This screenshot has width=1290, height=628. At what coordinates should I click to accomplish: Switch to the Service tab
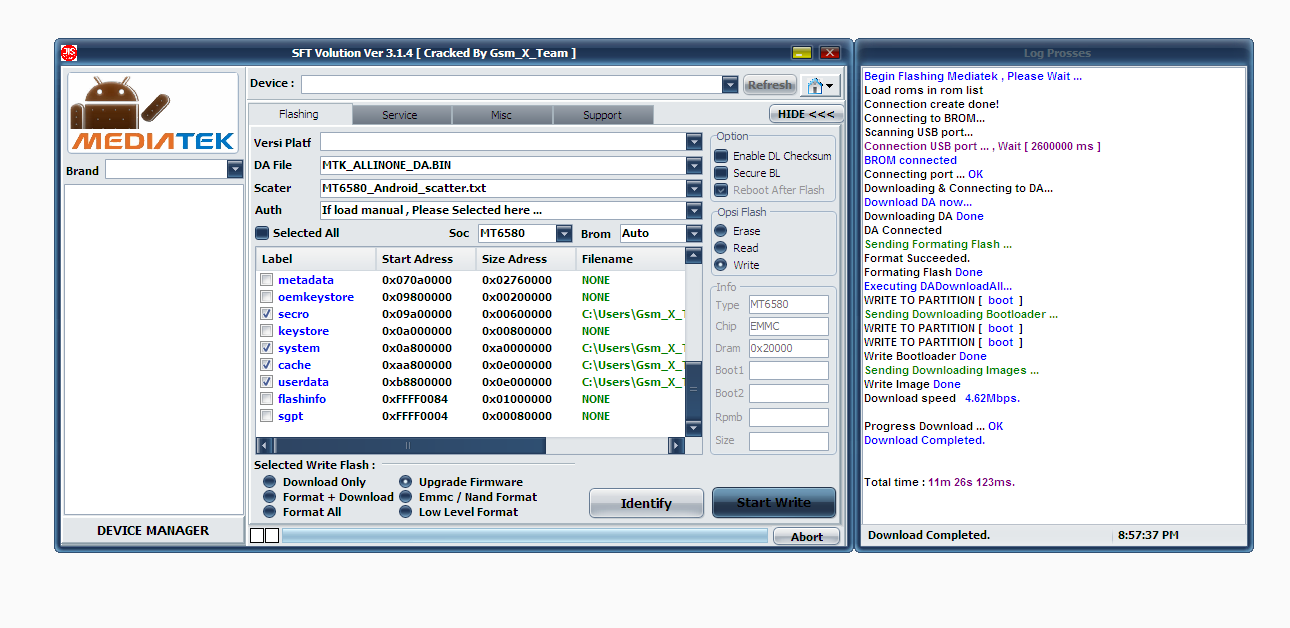tap(400, 115)
